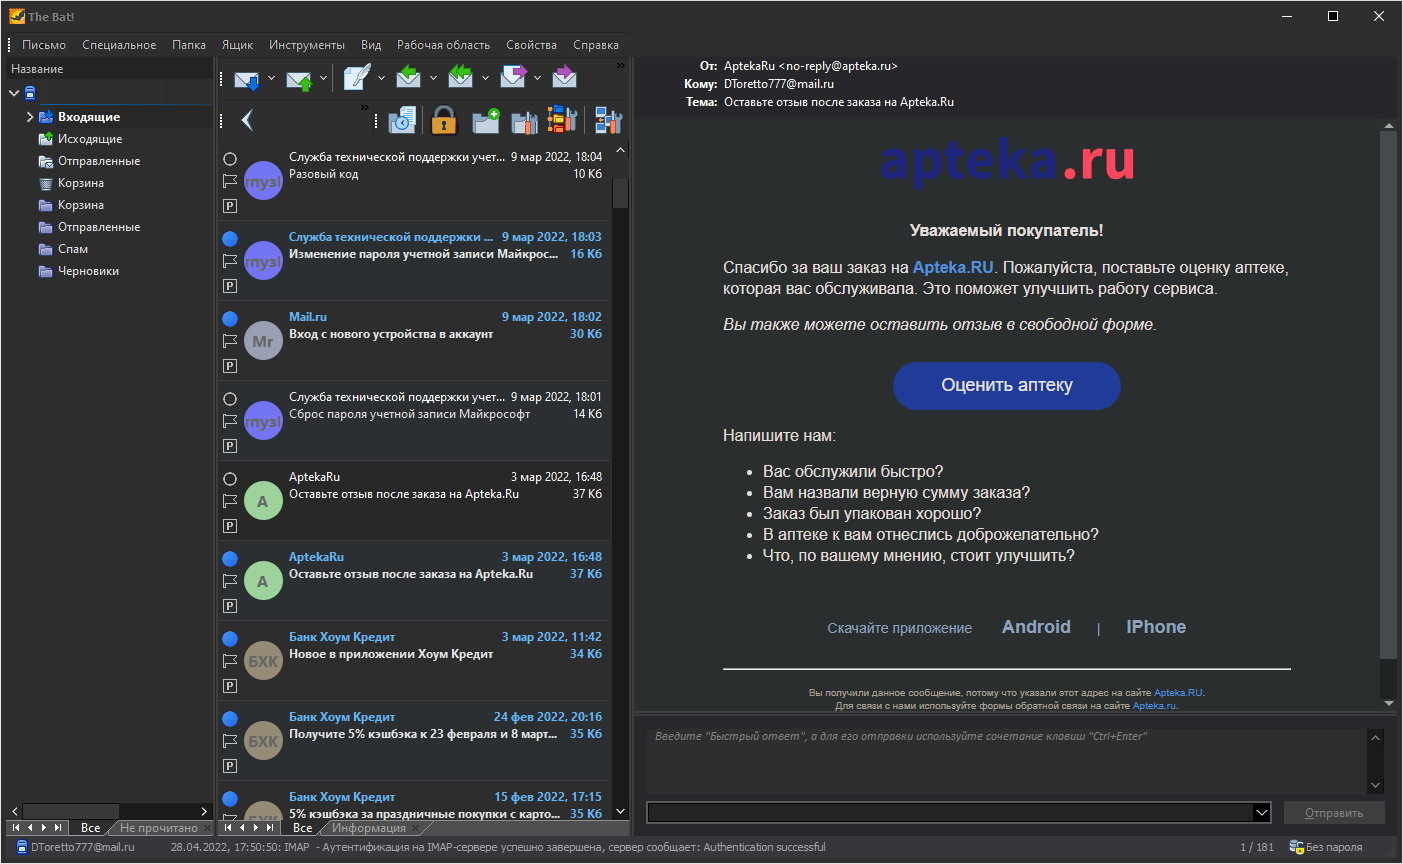Viewport: 1403px width, 864px height.
Task: Open the sorting office folder-tree tools icon
Action: click(562, 120)
